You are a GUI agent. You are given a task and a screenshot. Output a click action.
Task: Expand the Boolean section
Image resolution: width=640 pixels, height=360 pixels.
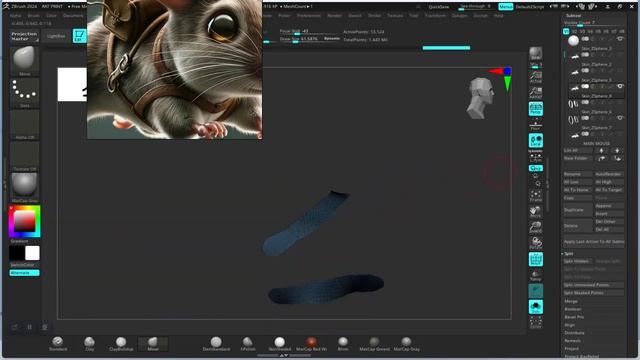573,309
